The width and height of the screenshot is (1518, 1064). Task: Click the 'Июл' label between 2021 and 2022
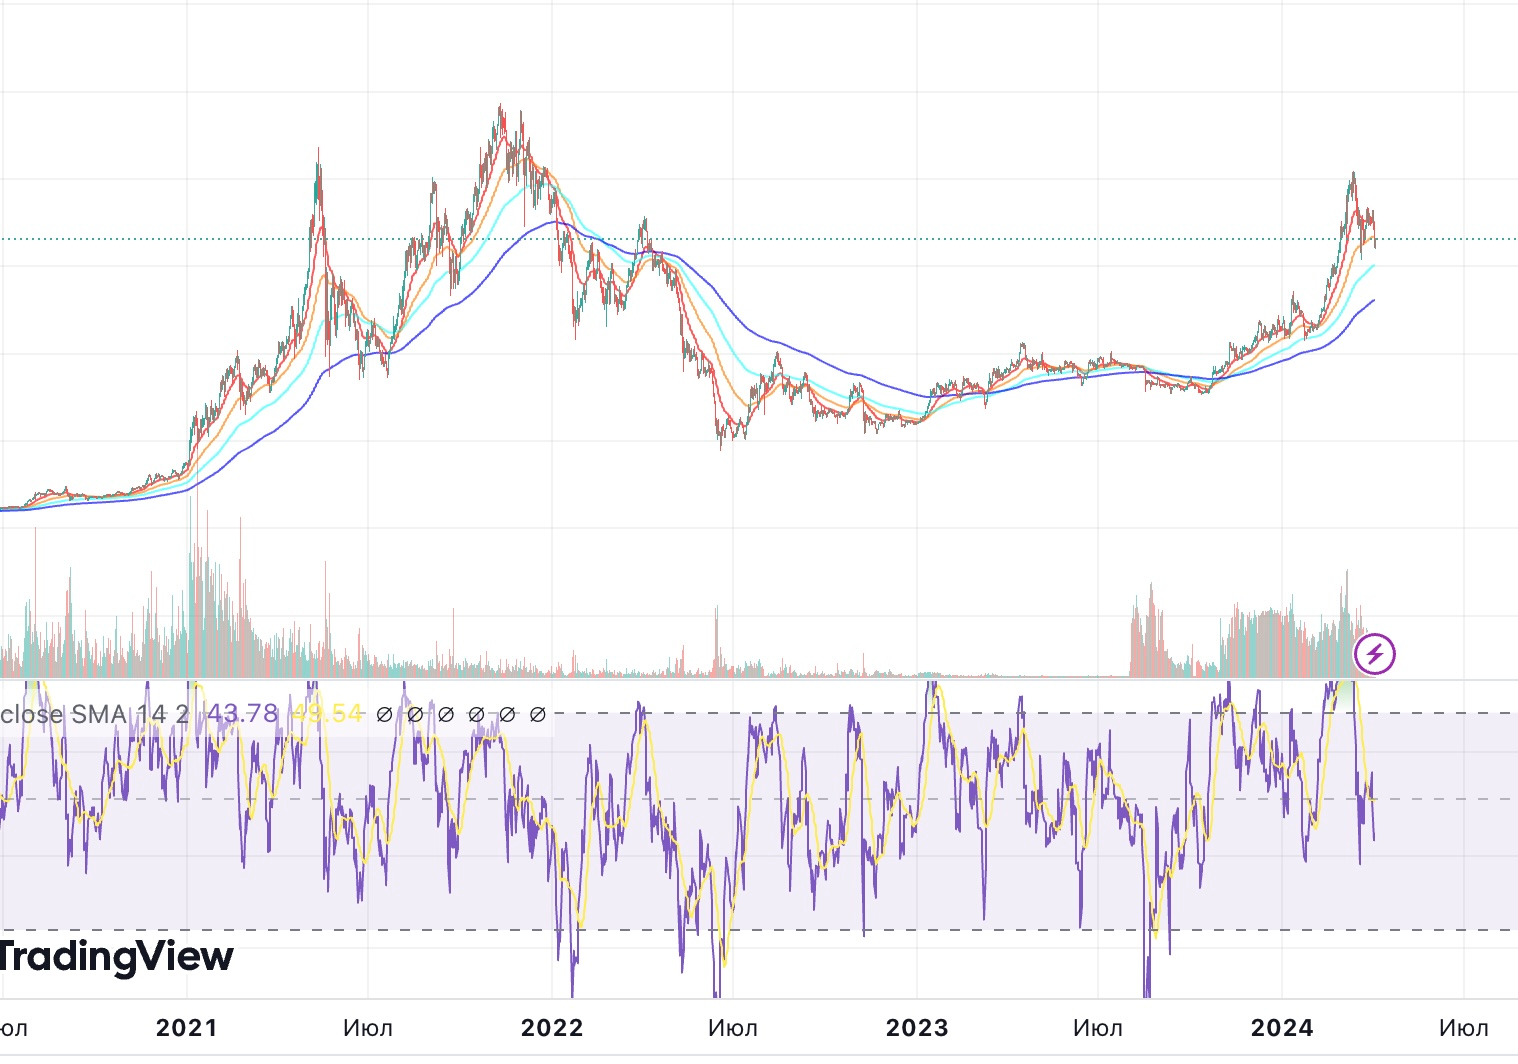click(368, 1028)
